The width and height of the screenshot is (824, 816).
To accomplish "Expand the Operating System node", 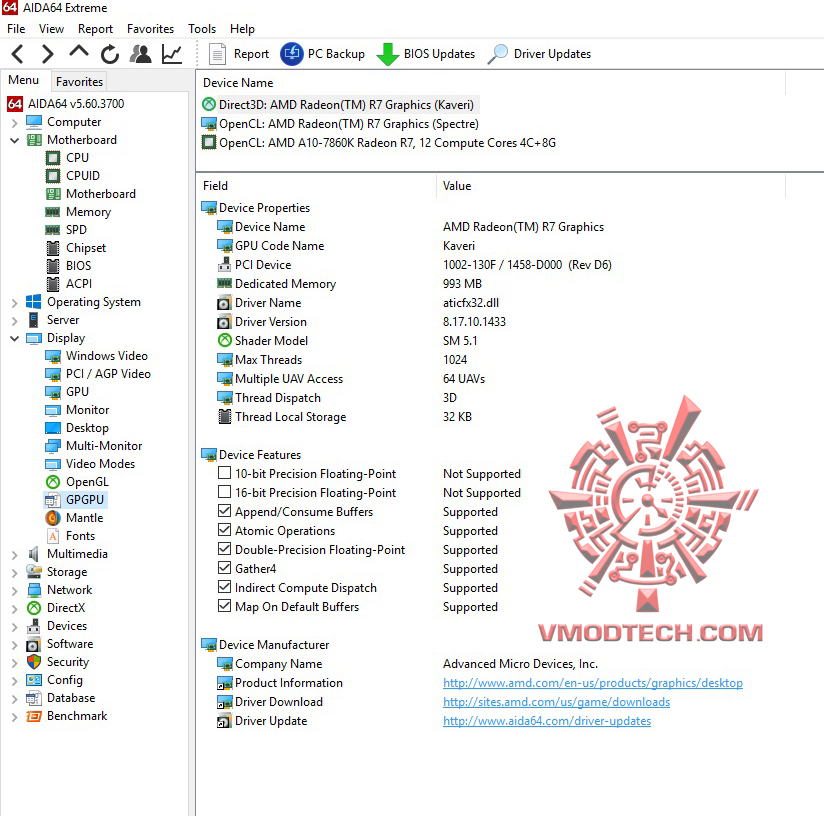I will [x=15, y=303].
